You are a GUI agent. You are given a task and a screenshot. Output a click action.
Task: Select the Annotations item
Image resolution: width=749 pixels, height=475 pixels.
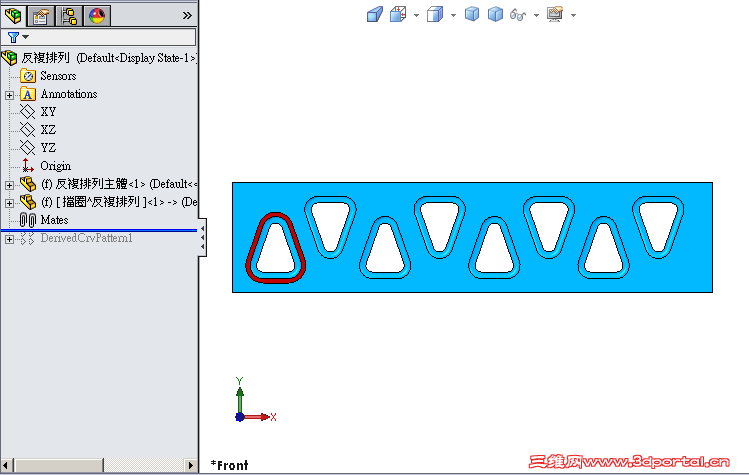(69, 94)
